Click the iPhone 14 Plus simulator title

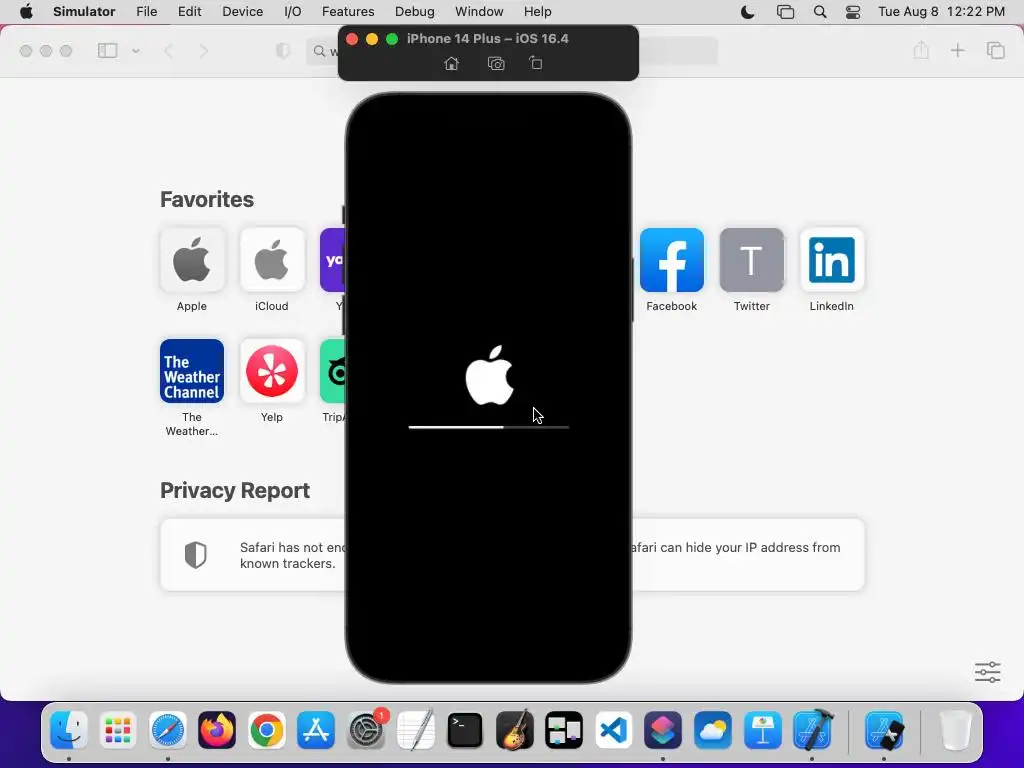tap(488, 39)
